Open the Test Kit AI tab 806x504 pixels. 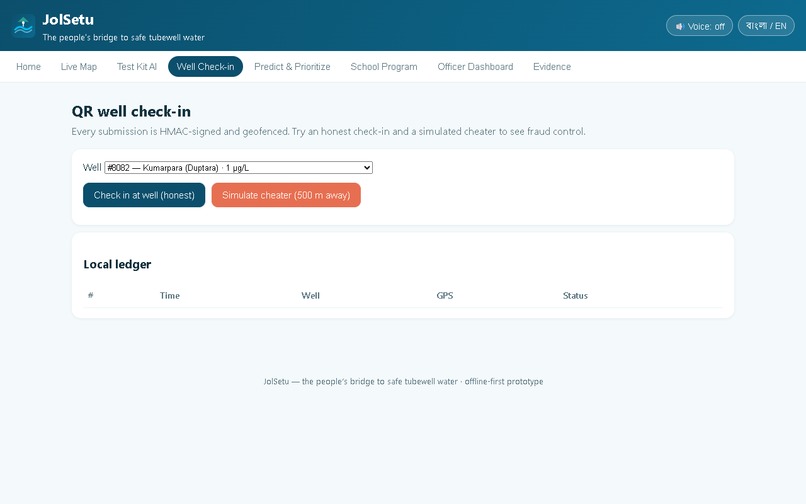point(137,66)
